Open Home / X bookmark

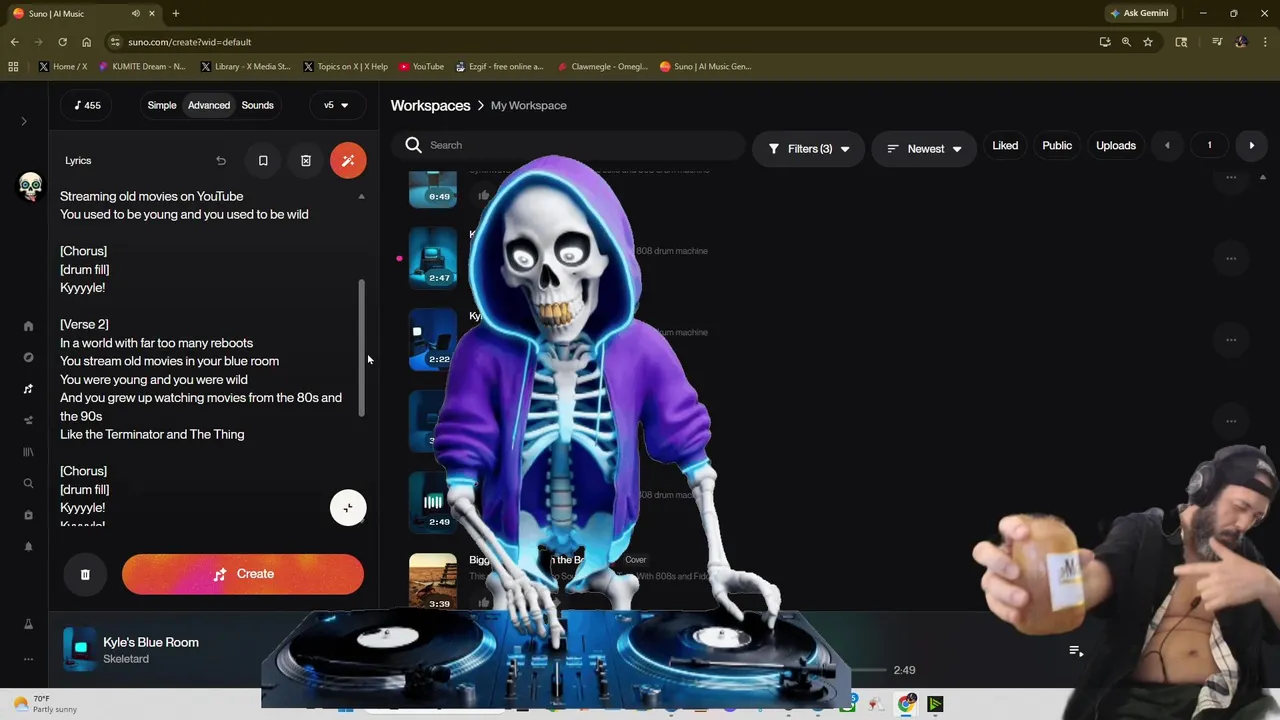[x=63, y=67]
